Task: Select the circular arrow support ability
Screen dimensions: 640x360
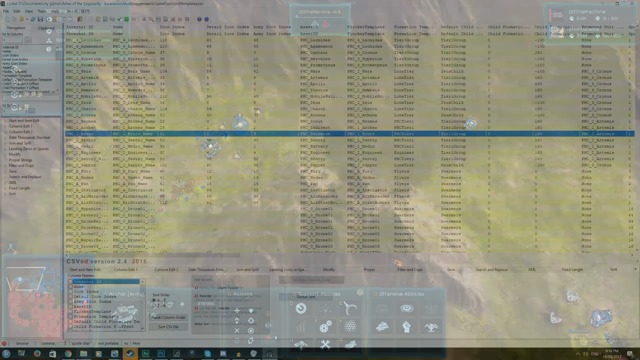Action: (x=301, y=309)
